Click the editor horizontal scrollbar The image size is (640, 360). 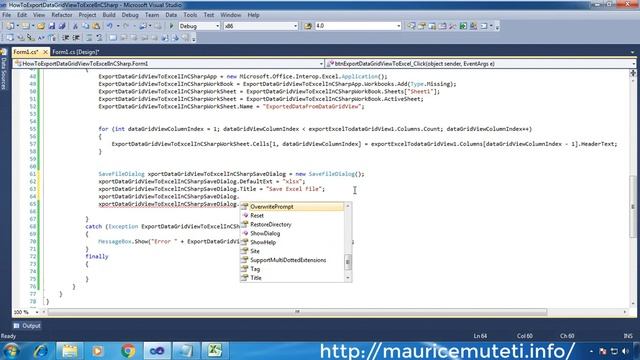pyautogui.click(x=297, y=312)
